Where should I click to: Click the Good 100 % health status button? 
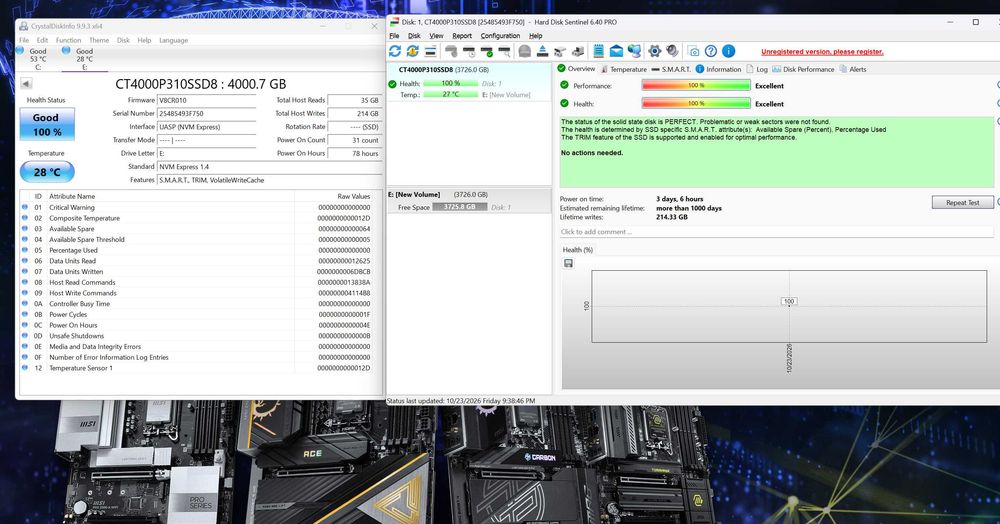[47, 124]
